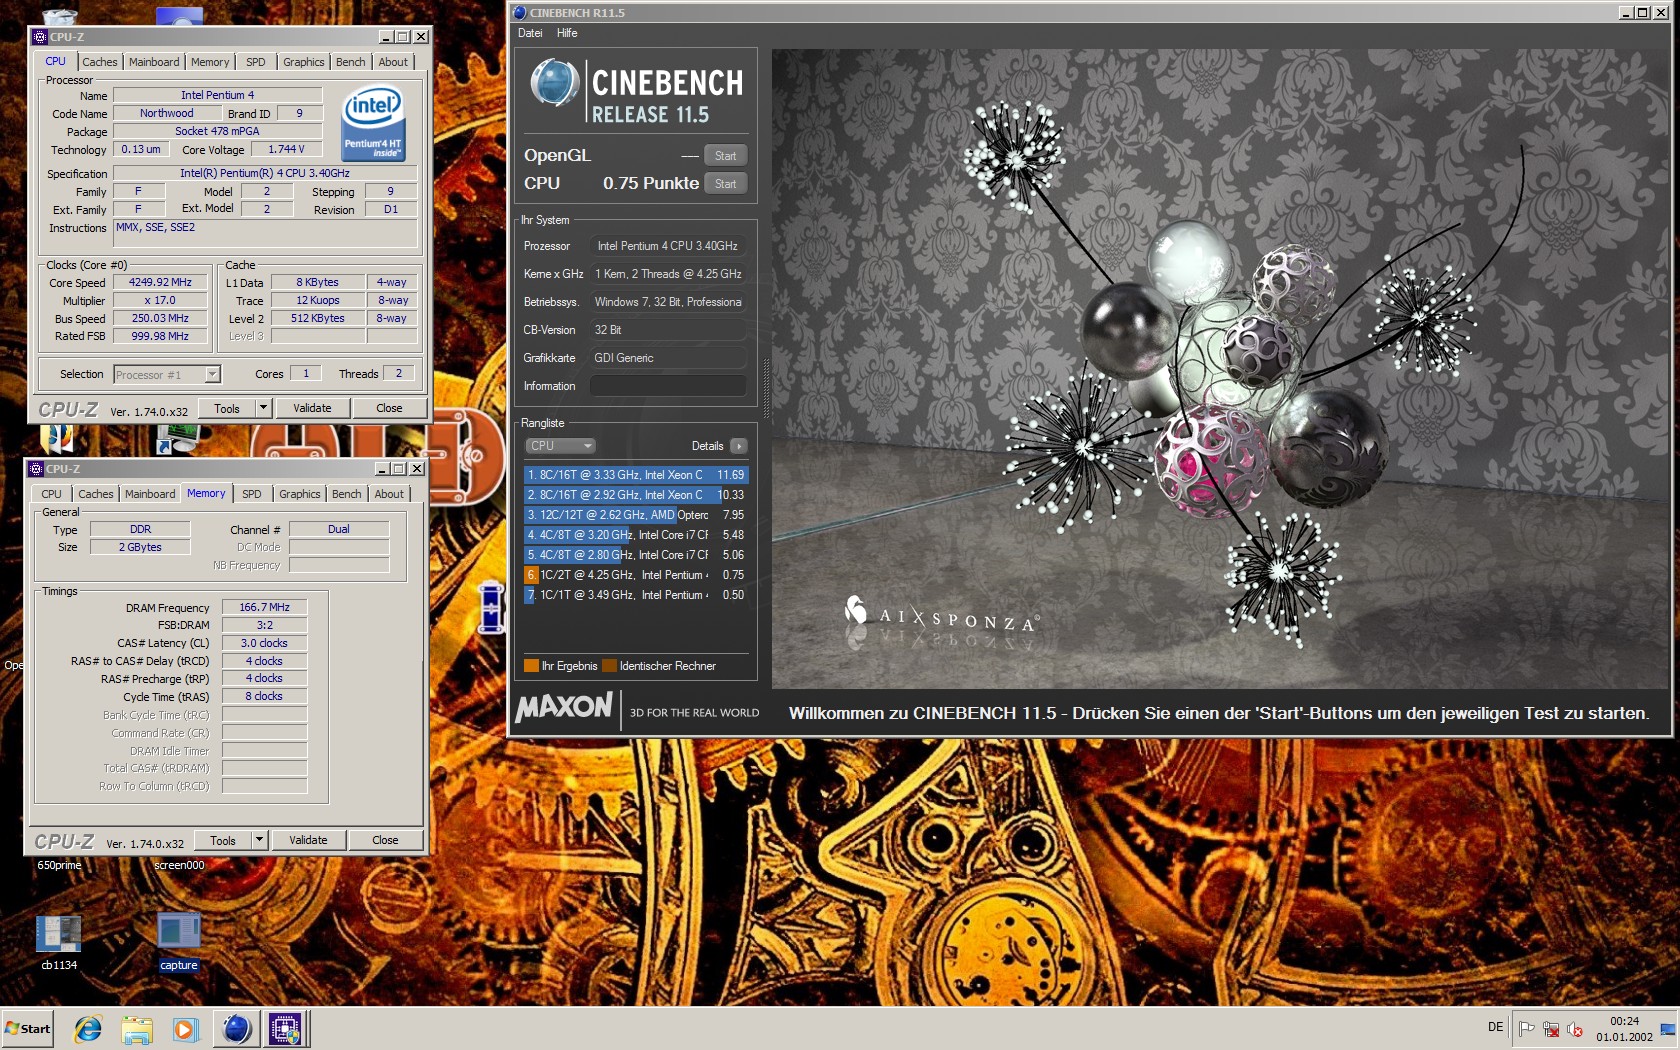Click the disconnected network tray icon
The width and height of the screenshot is (1680, 1050).
[x=1551, y=1028]
